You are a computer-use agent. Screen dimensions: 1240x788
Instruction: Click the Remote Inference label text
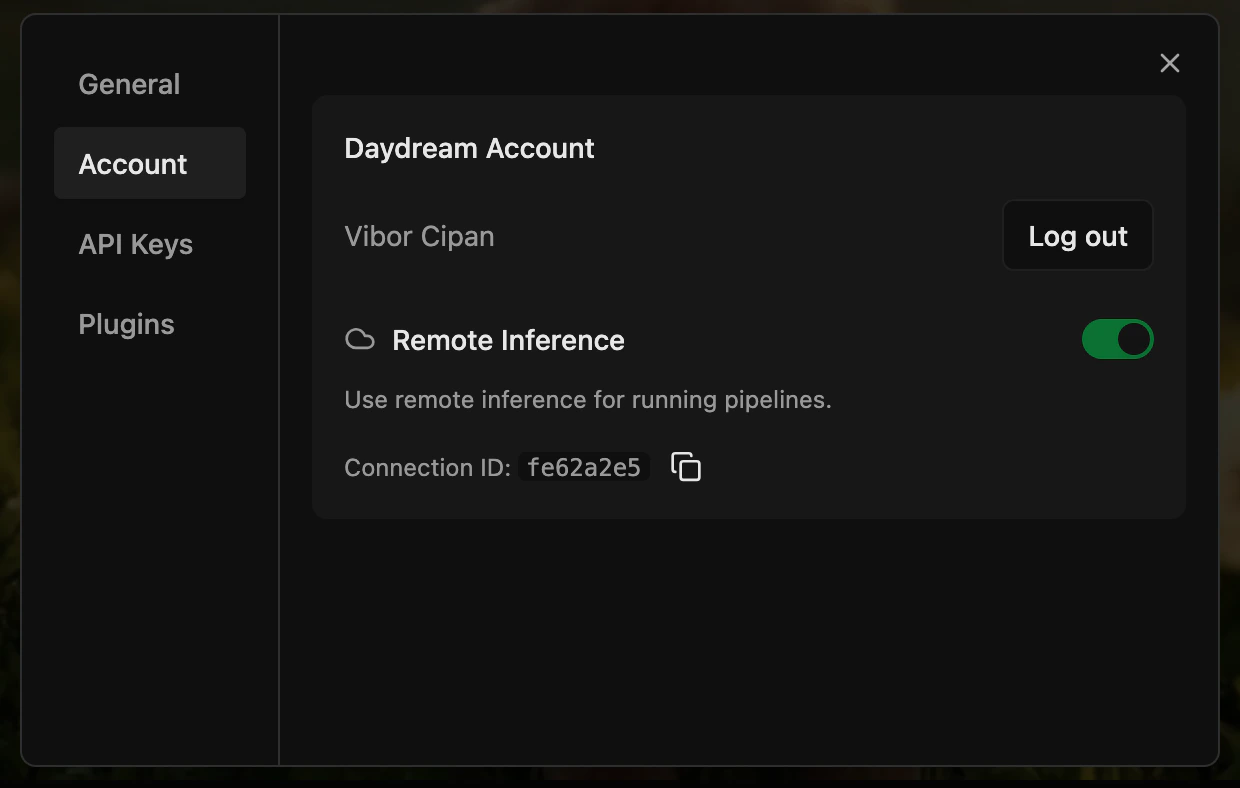[x=508, y=340]
